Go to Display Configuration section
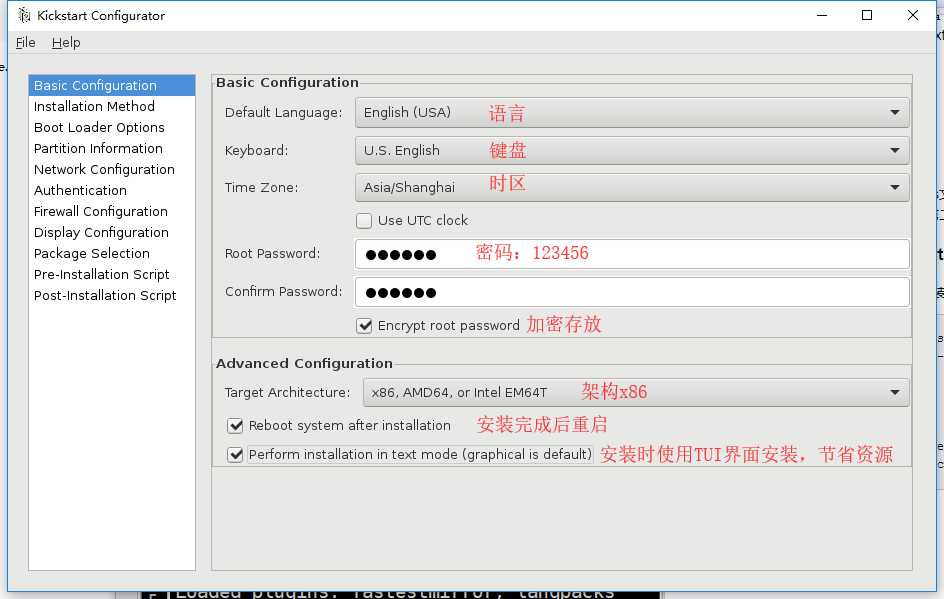Viewport: 944px width, 599px height. tap(112, 232)
